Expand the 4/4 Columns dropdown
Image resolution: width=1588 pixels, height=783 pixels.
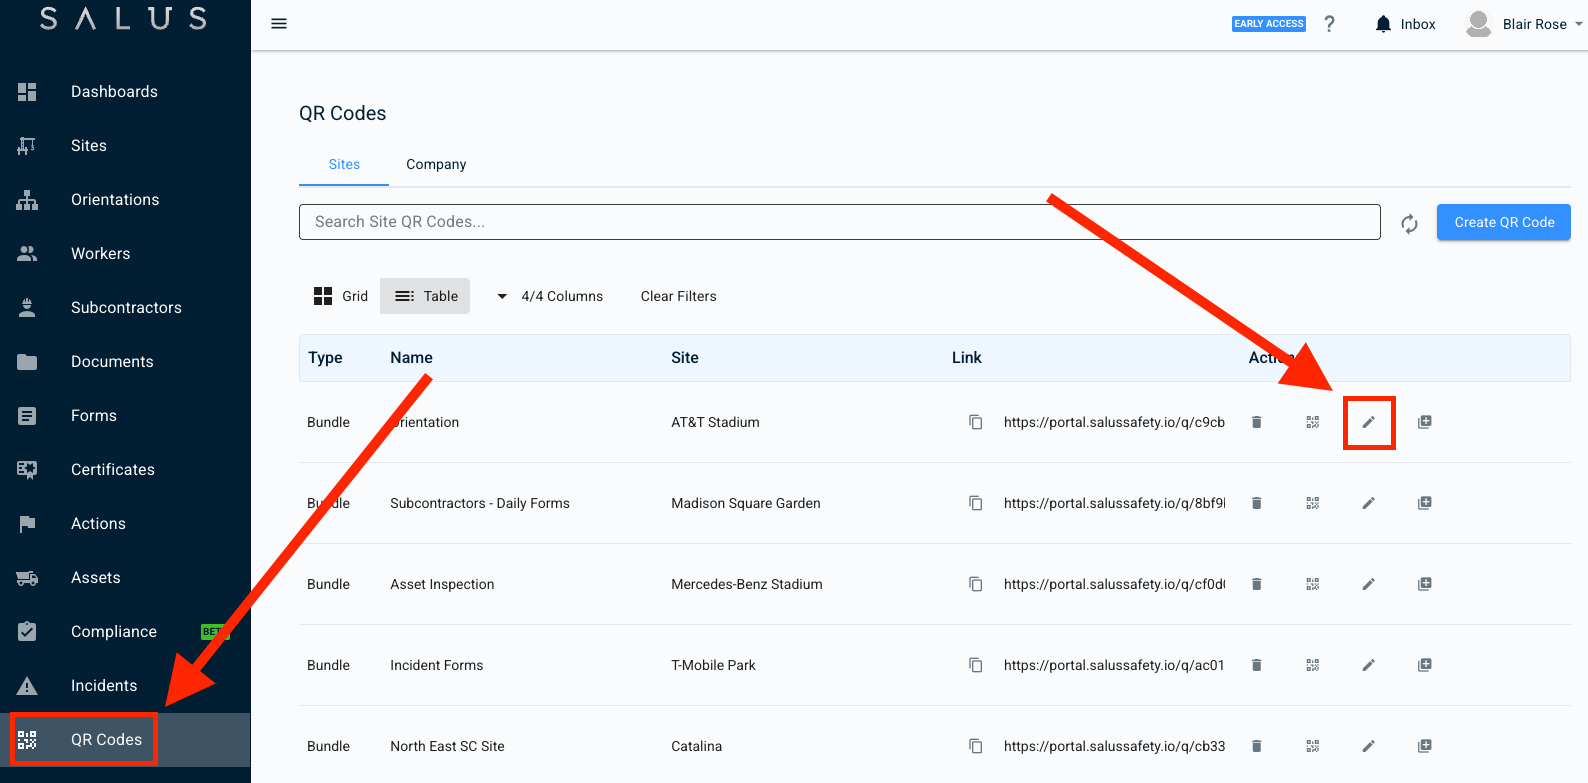click(x=550, y=296)
